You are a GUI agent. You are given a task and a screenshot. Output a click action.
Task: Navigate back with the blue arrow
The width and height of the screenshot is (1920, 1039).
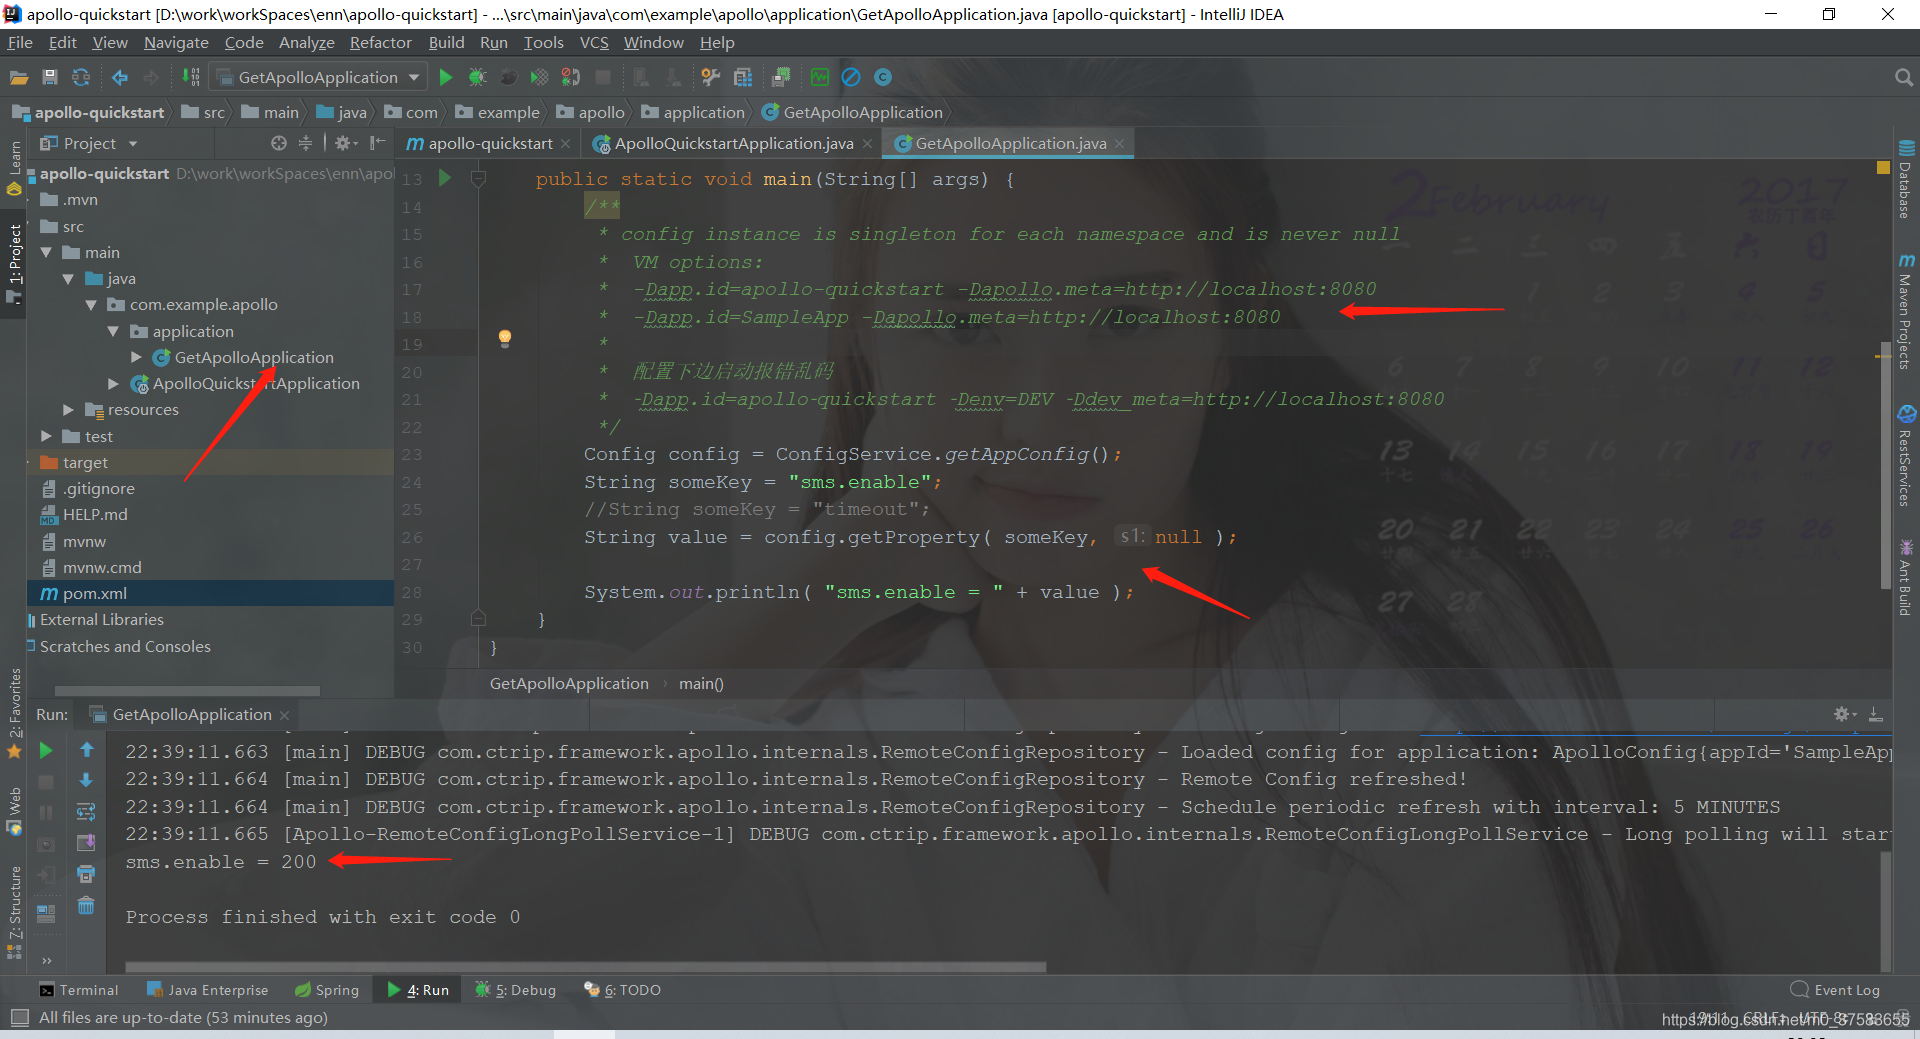coord(120,77)
